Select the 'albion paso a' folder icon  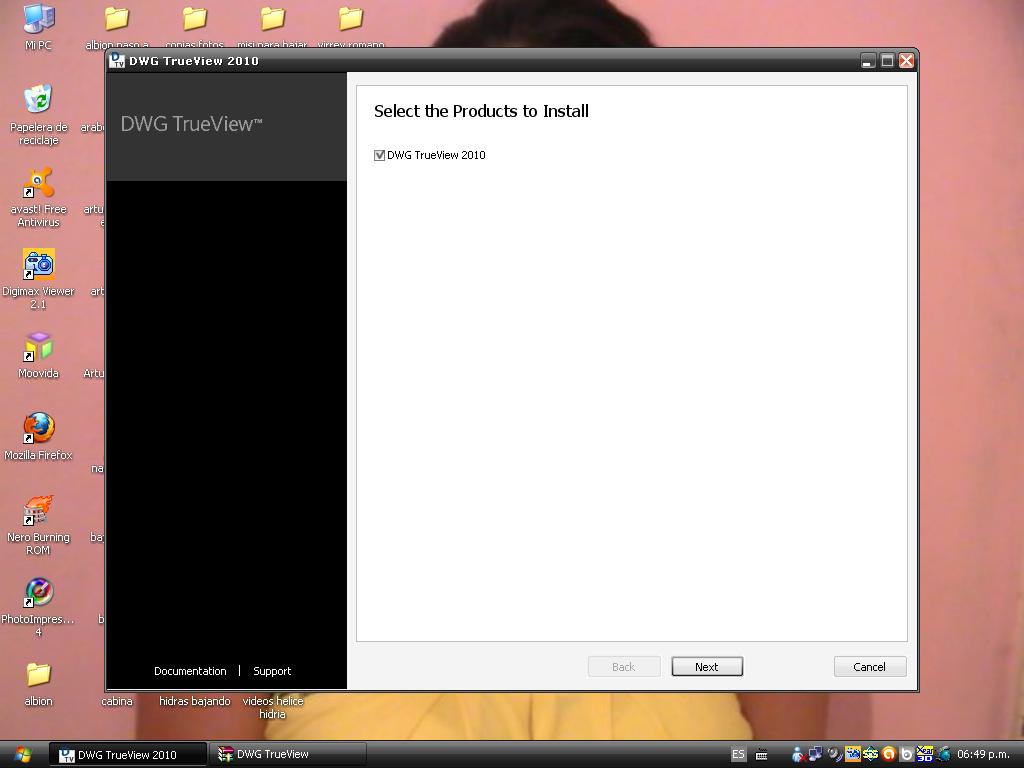coord(117,18)
